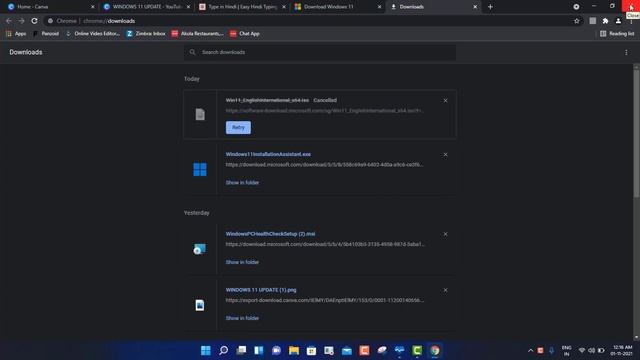Open taskbar Search
This screenshot has width=640, height=360.
pos(224,350)
